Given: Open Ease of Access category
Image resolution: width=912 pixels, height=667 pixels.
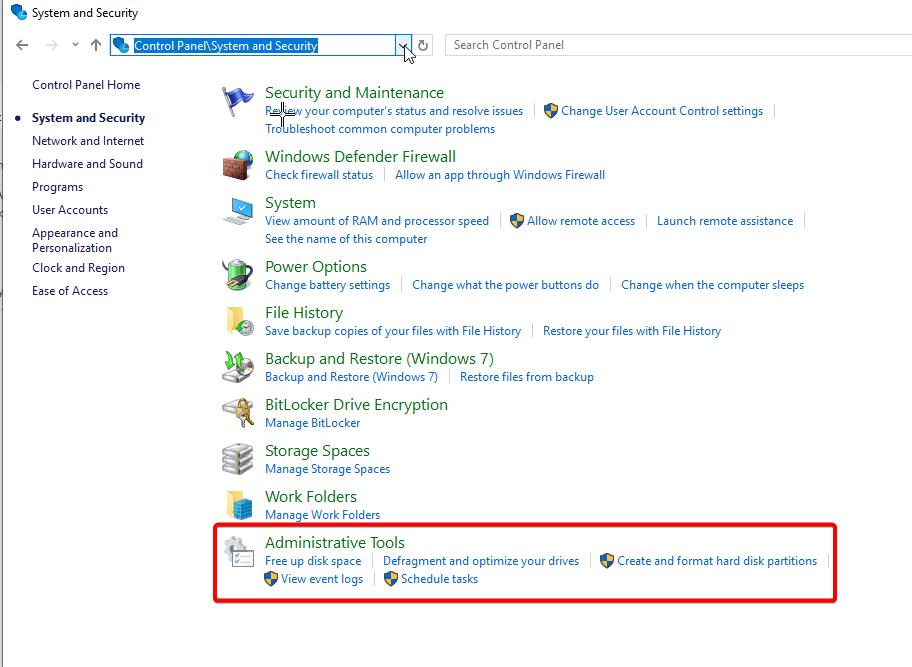Looking at the screenshot, I should click(x=70, y=291).
